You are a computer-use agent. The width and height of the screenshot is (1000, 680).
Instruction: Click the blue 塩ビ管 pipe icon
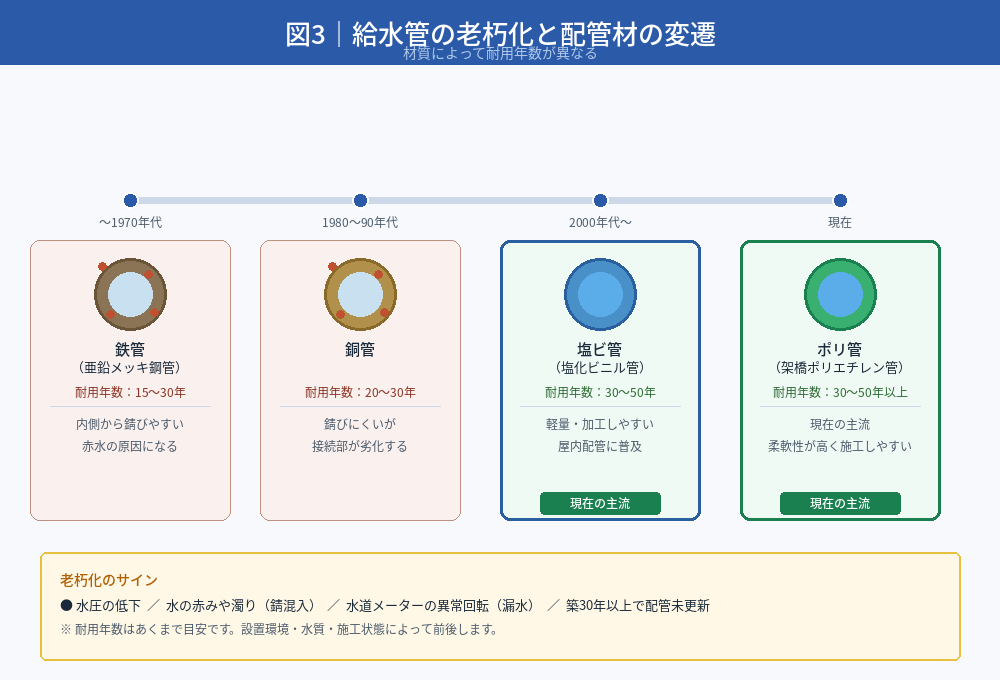[600, 294]
